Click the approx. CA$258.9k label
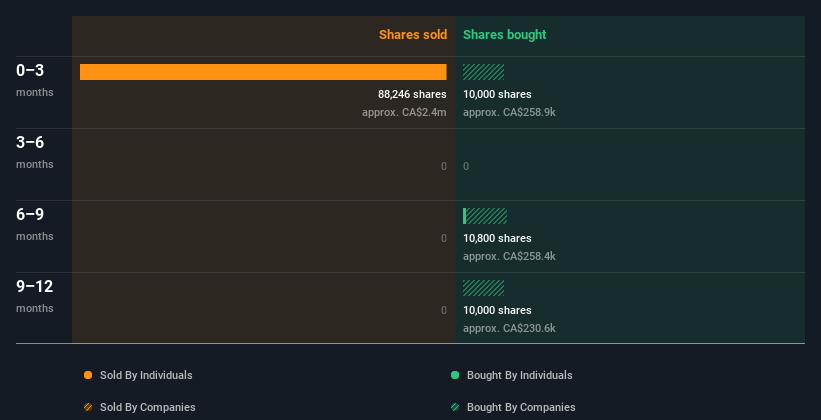This screenshot has height=420, width=821. (509, 113)
